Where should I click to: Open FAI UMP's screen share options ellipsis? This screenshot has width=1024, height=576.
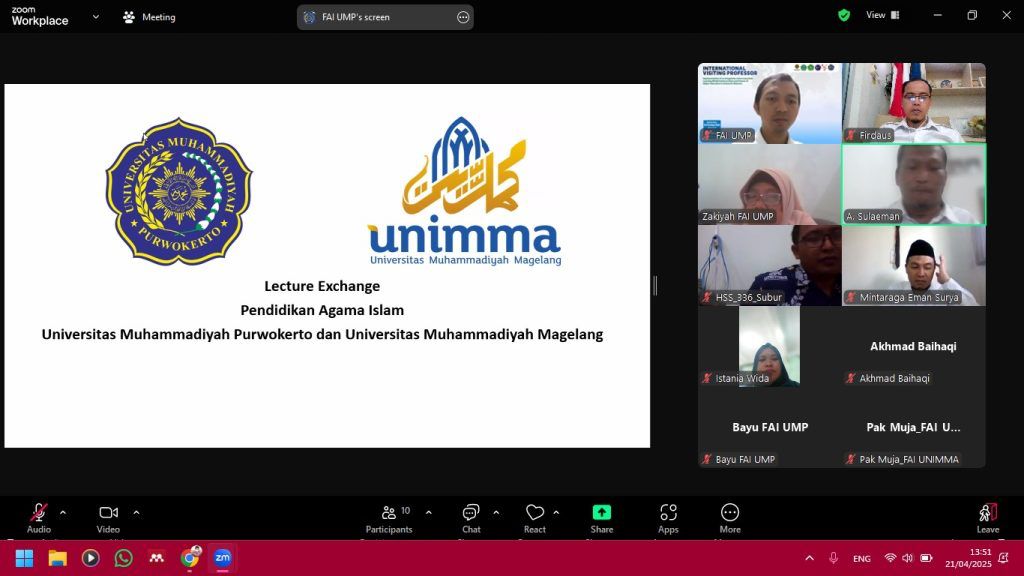pos(463,18)
